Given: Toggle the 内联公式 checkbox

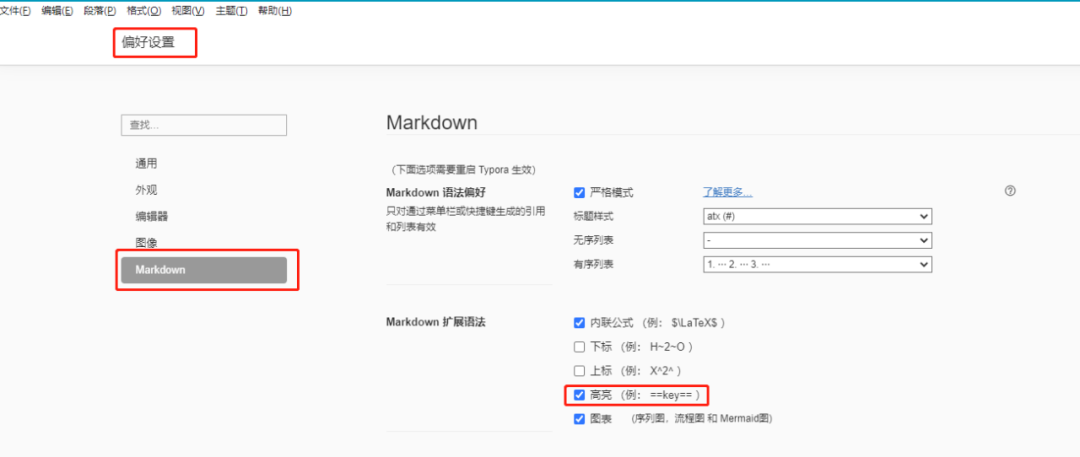Looking at the screenshot, I should pyautogui.click(x=579, y=323).
